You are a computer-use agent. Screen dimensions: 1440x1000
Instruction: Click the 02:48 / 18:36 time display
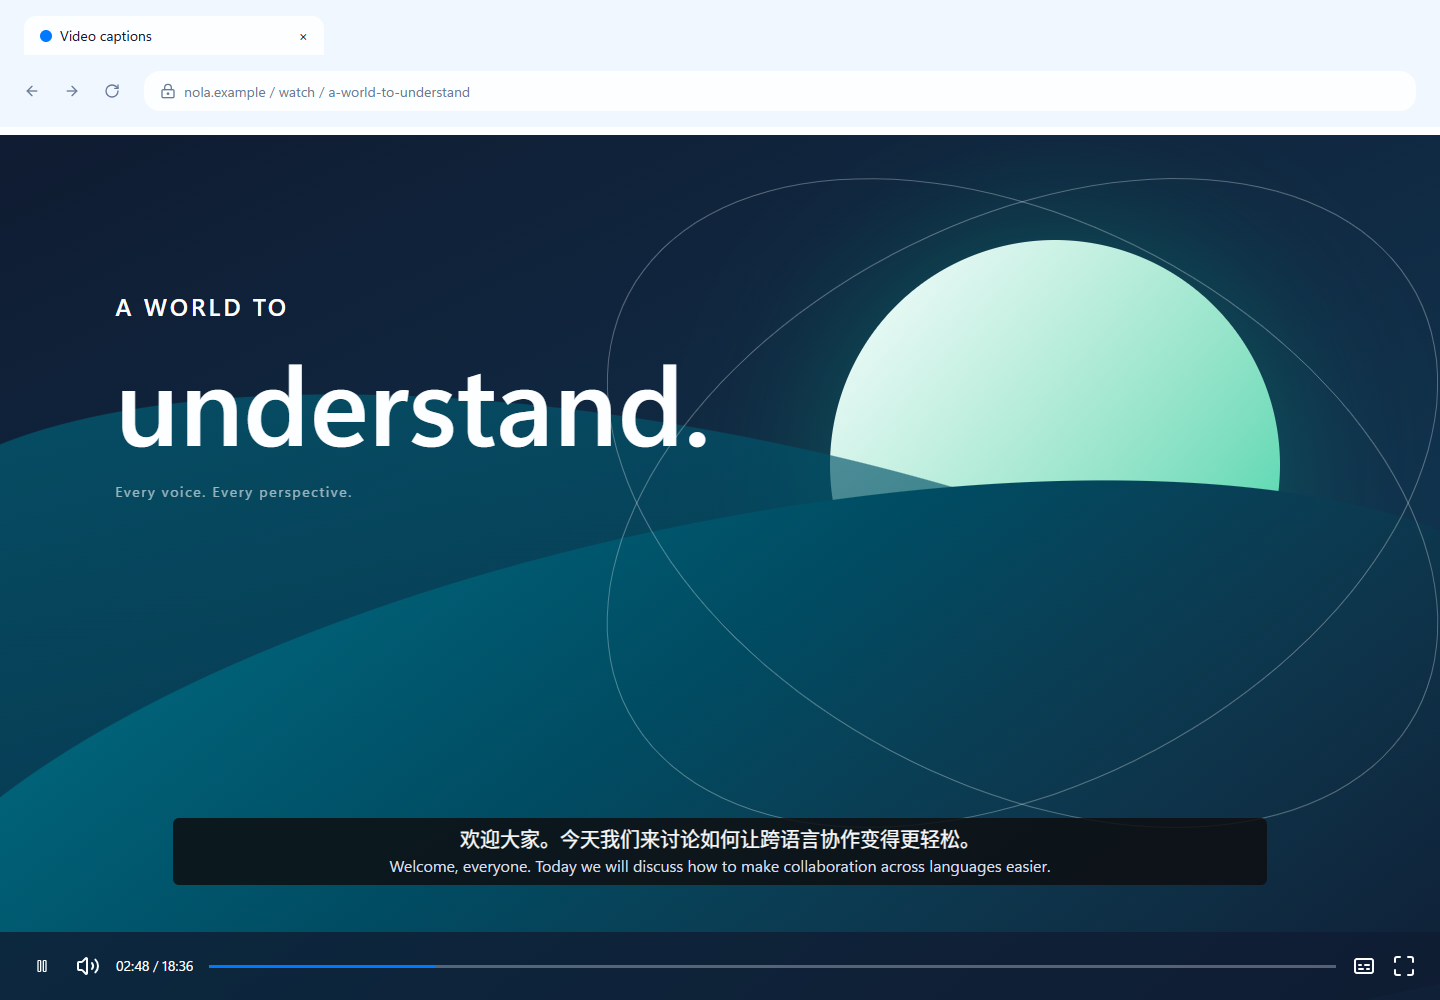click(155, 966)
